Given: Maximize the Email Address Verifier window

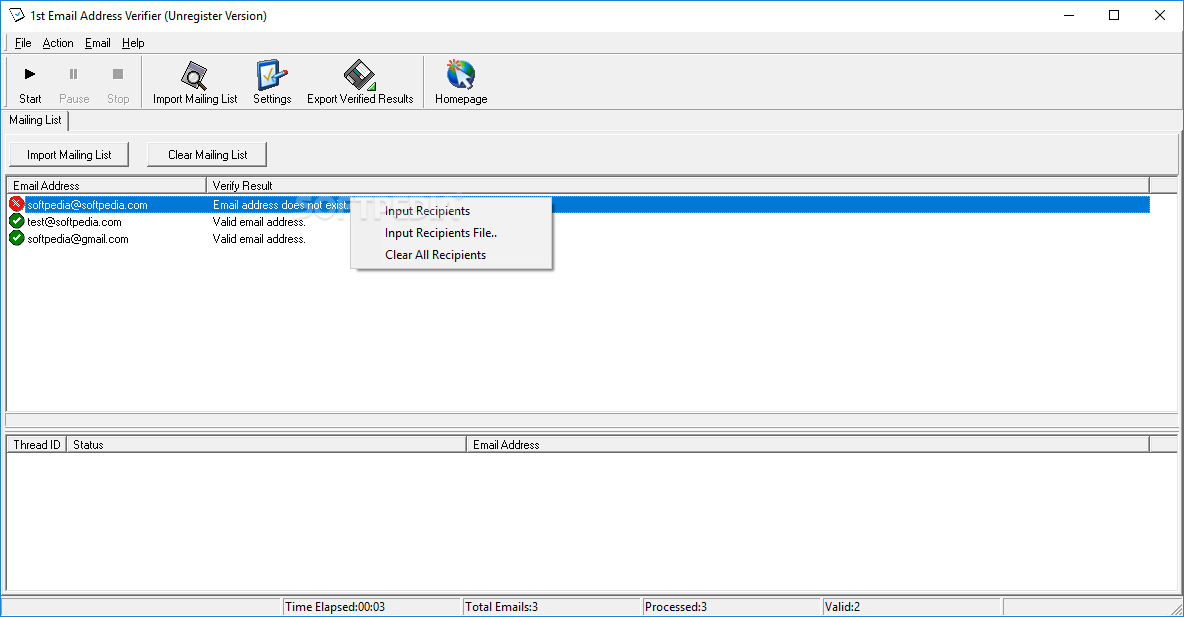Looking at the screenshot, I should [1114, 15].
